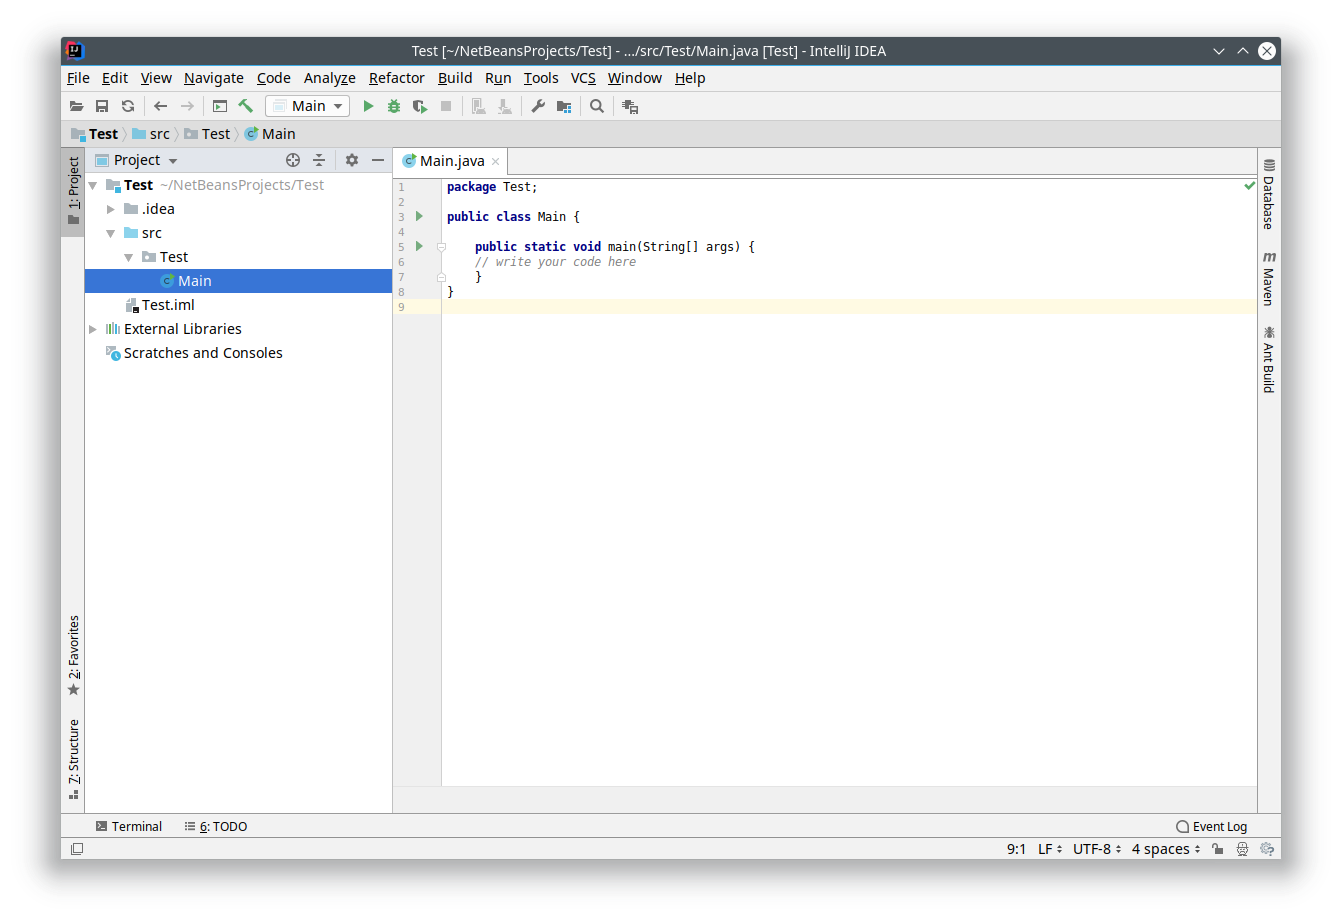The image size is (1342, 920).
Task: Click the Save All floppy disk icon
Action: pos(102,106)
